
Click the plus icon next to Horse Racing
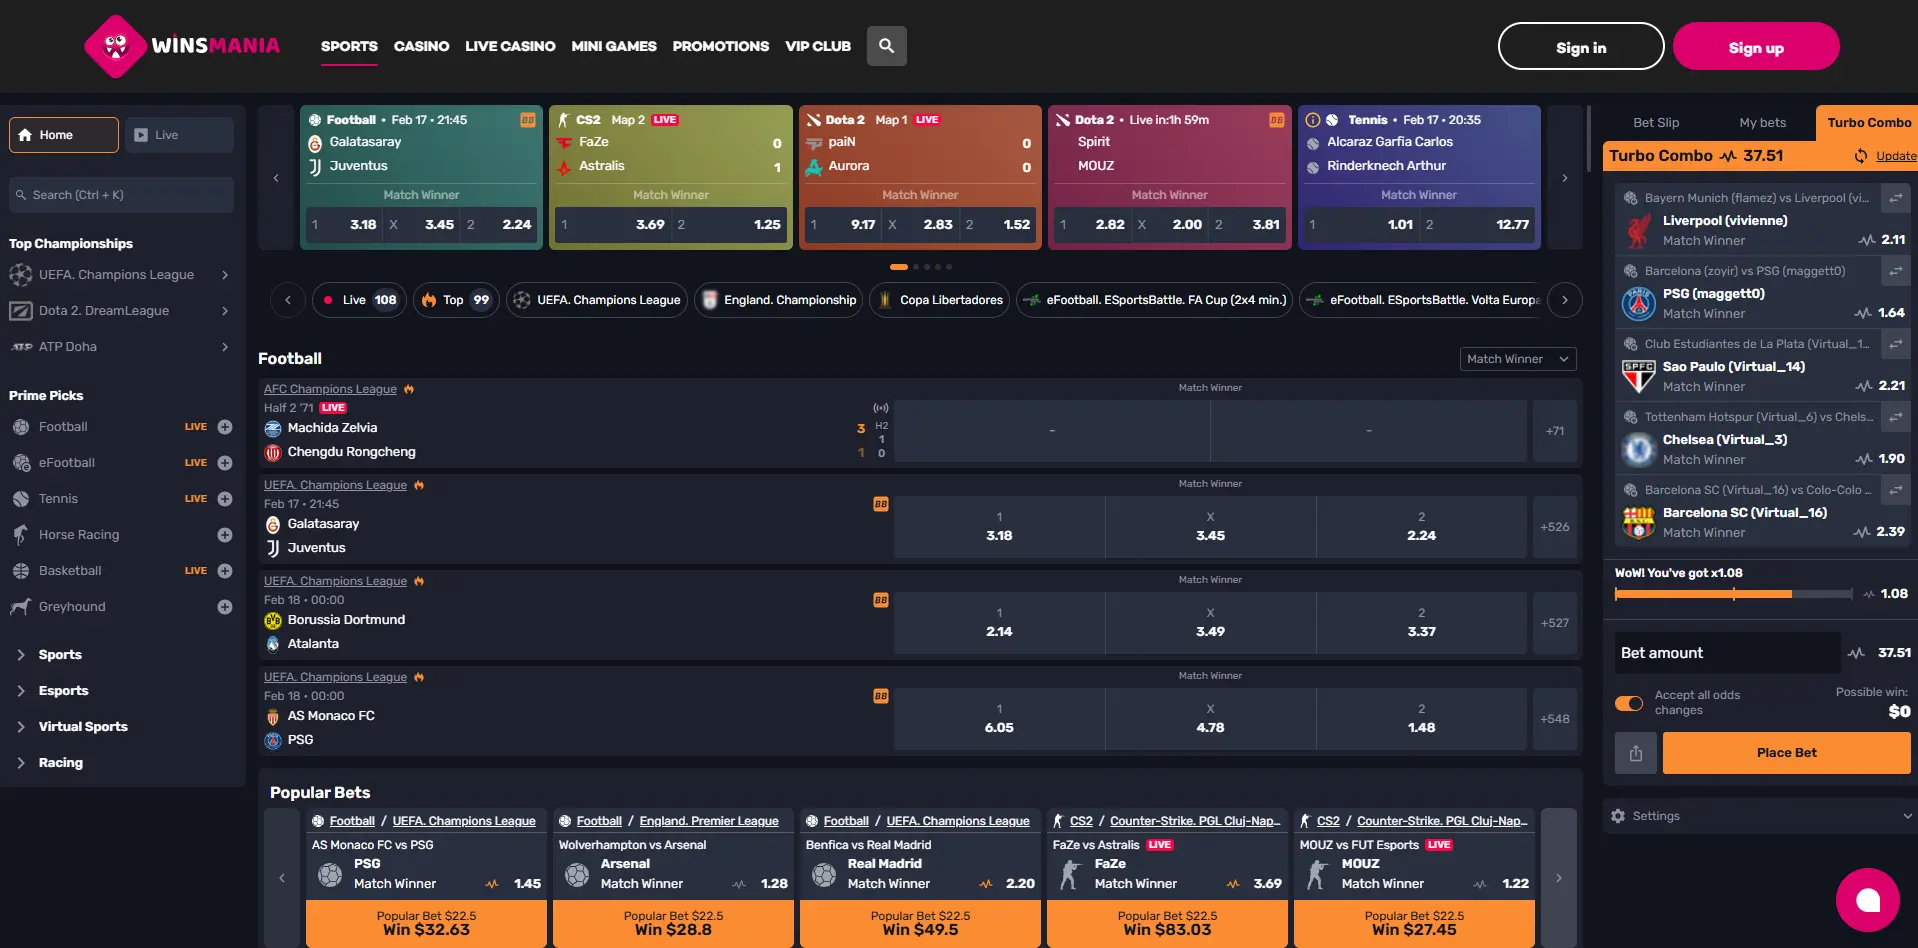(225, 535)
